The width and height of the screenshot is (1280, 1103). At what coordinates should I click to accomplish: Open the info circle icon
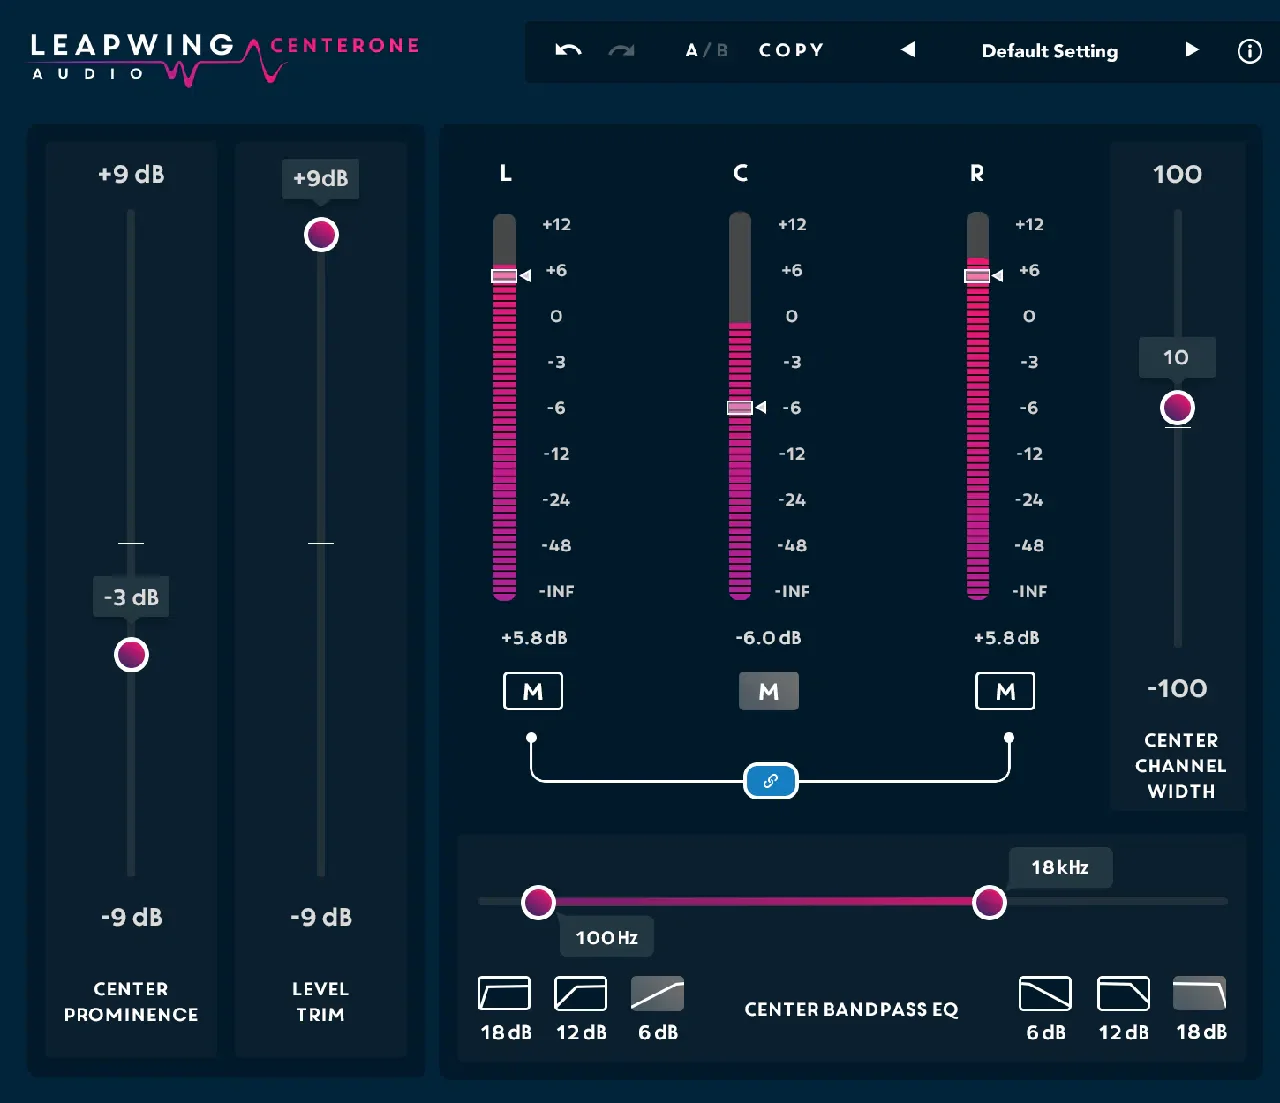[x=1250, y=51]
